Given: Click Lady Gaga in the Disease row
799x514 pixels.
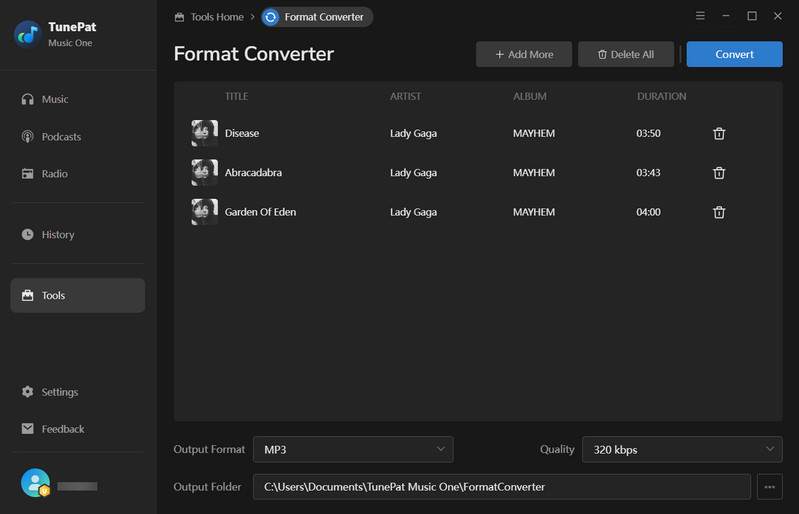Looking at the screenshot, I should point(413,133).
